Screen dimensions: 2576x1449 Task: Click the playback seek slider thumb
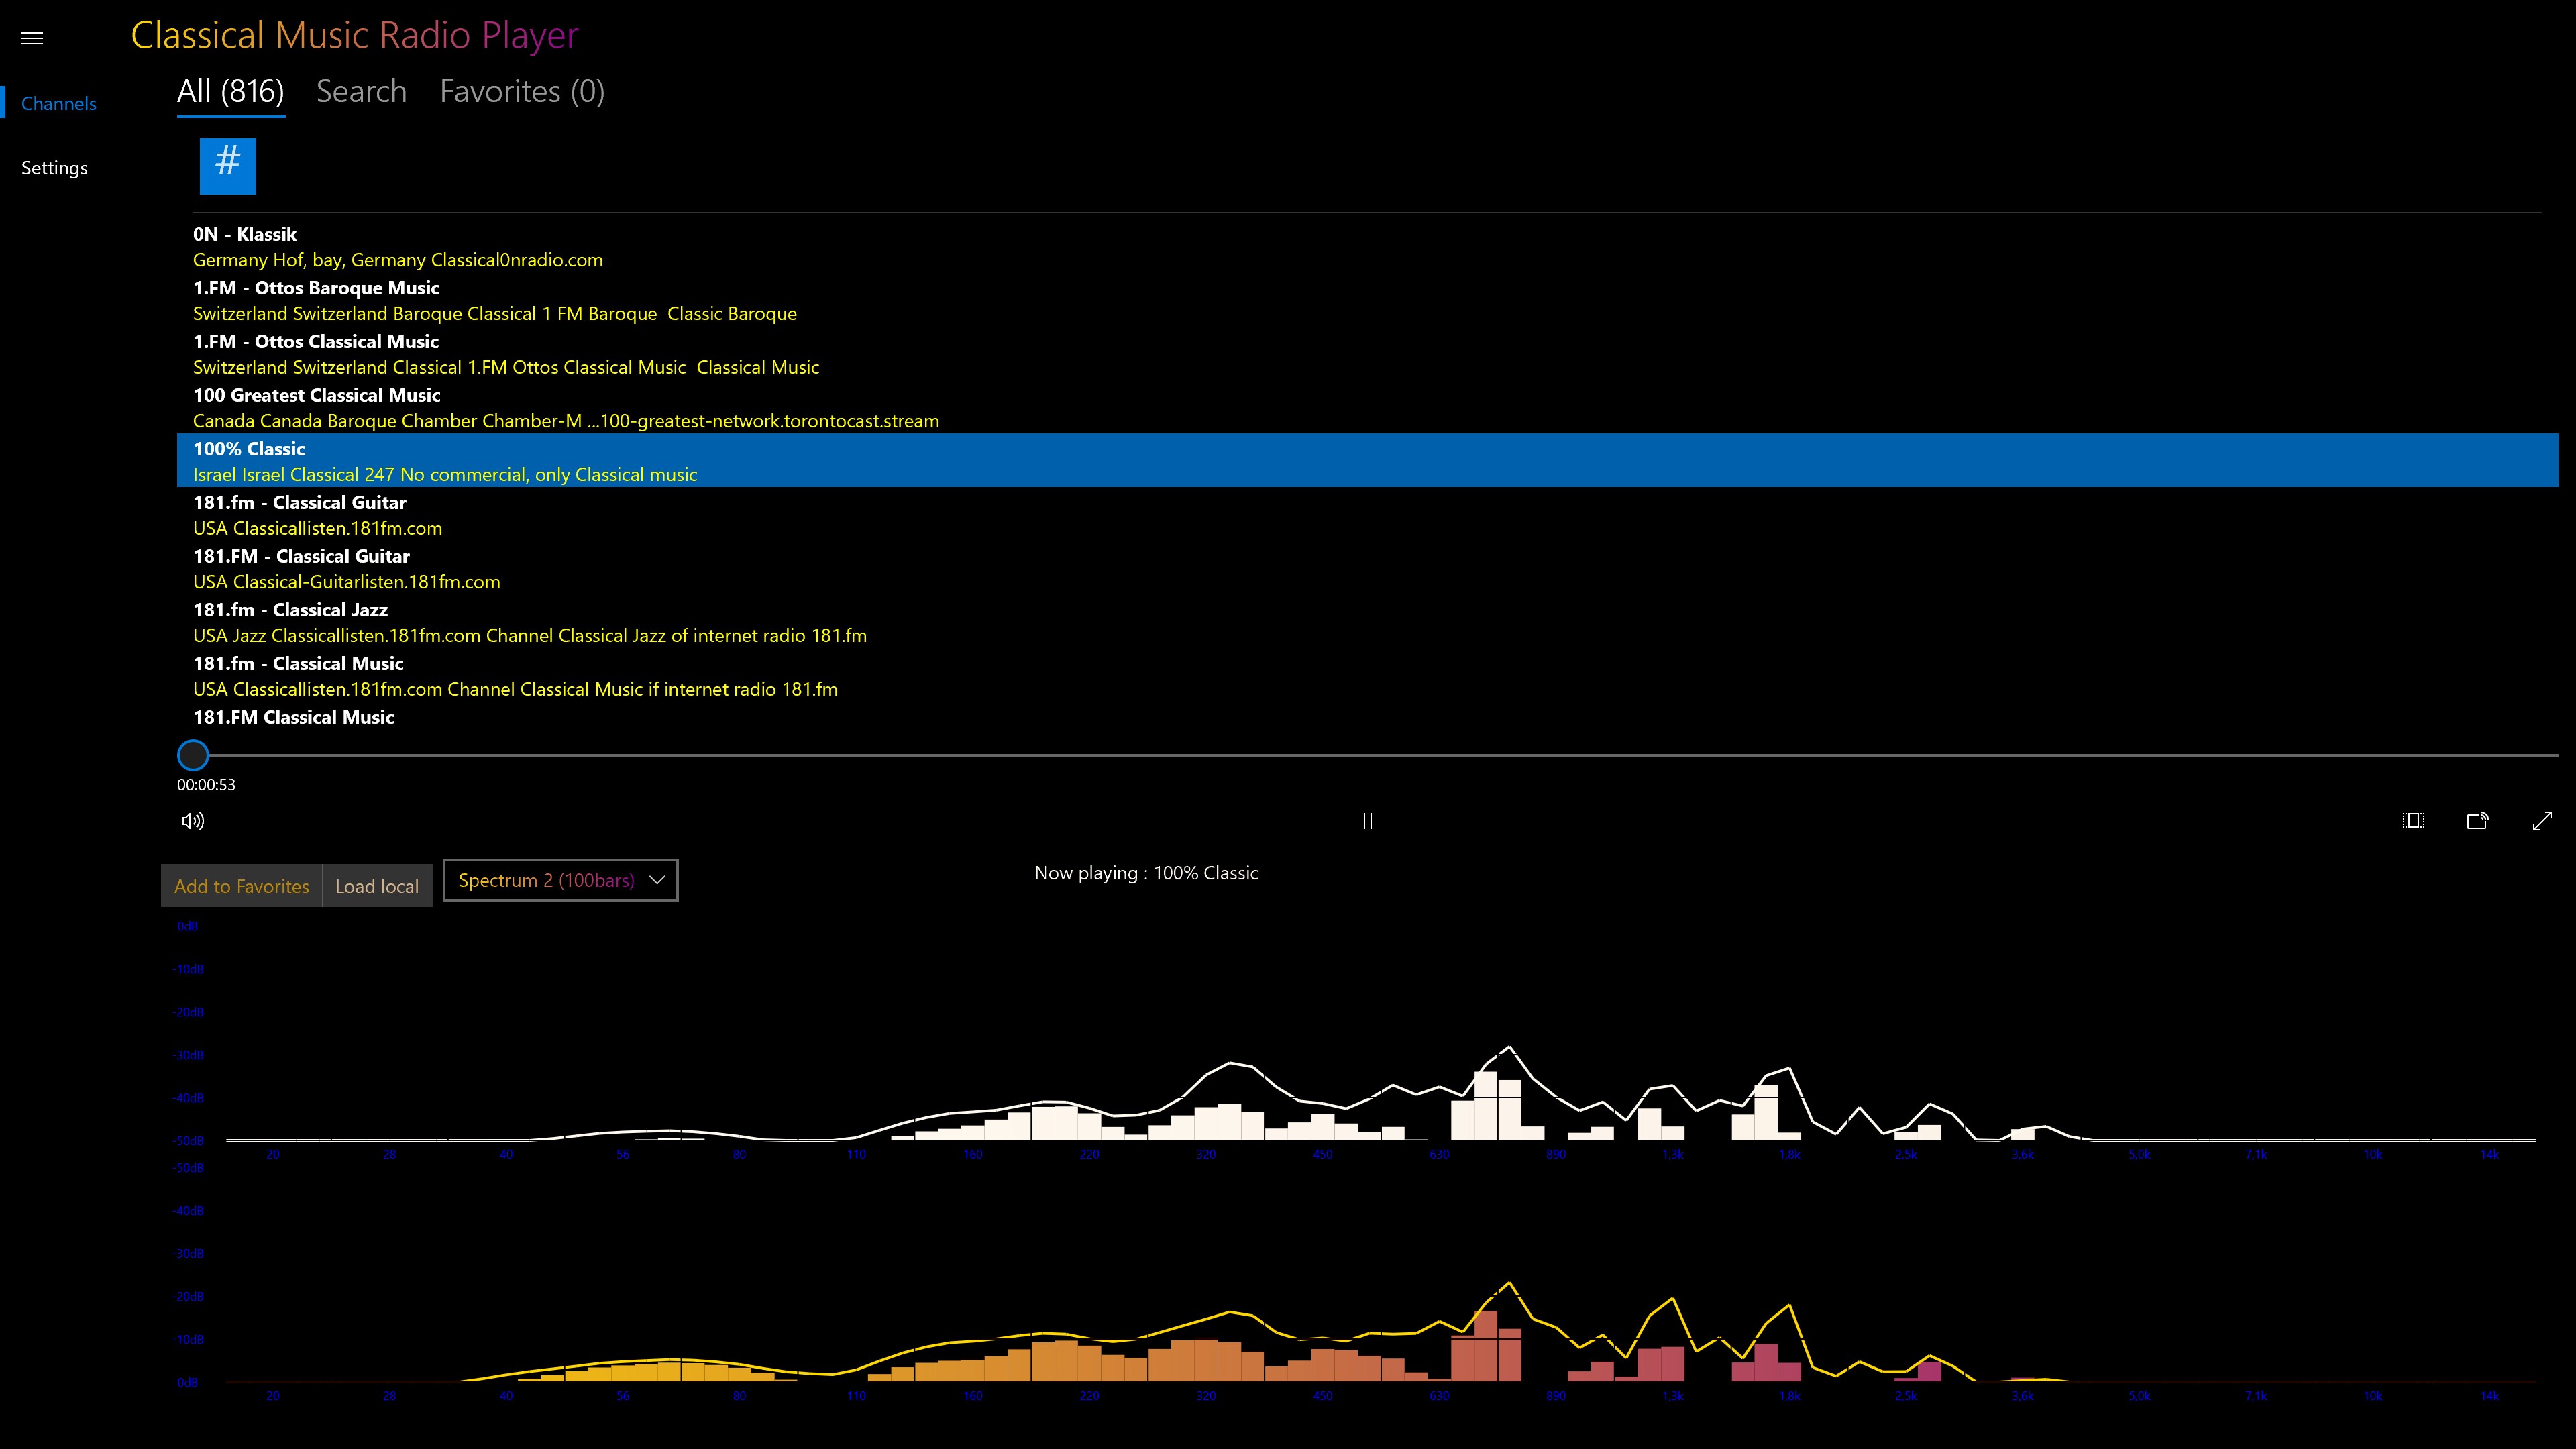coord(193,755)
